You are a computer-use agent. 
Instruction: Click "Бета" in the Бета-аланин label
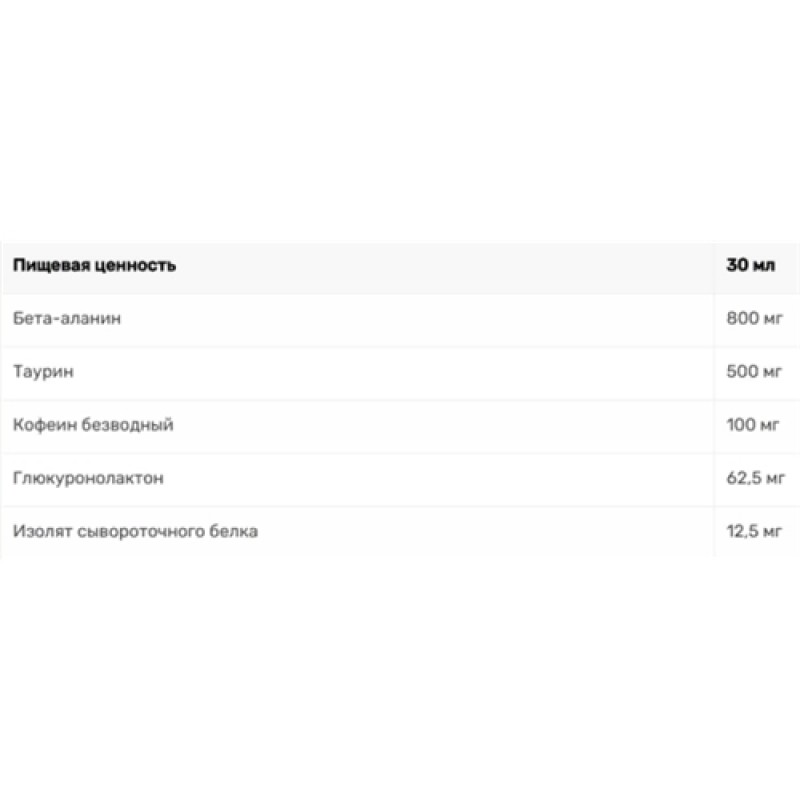(x=32, y=319)
